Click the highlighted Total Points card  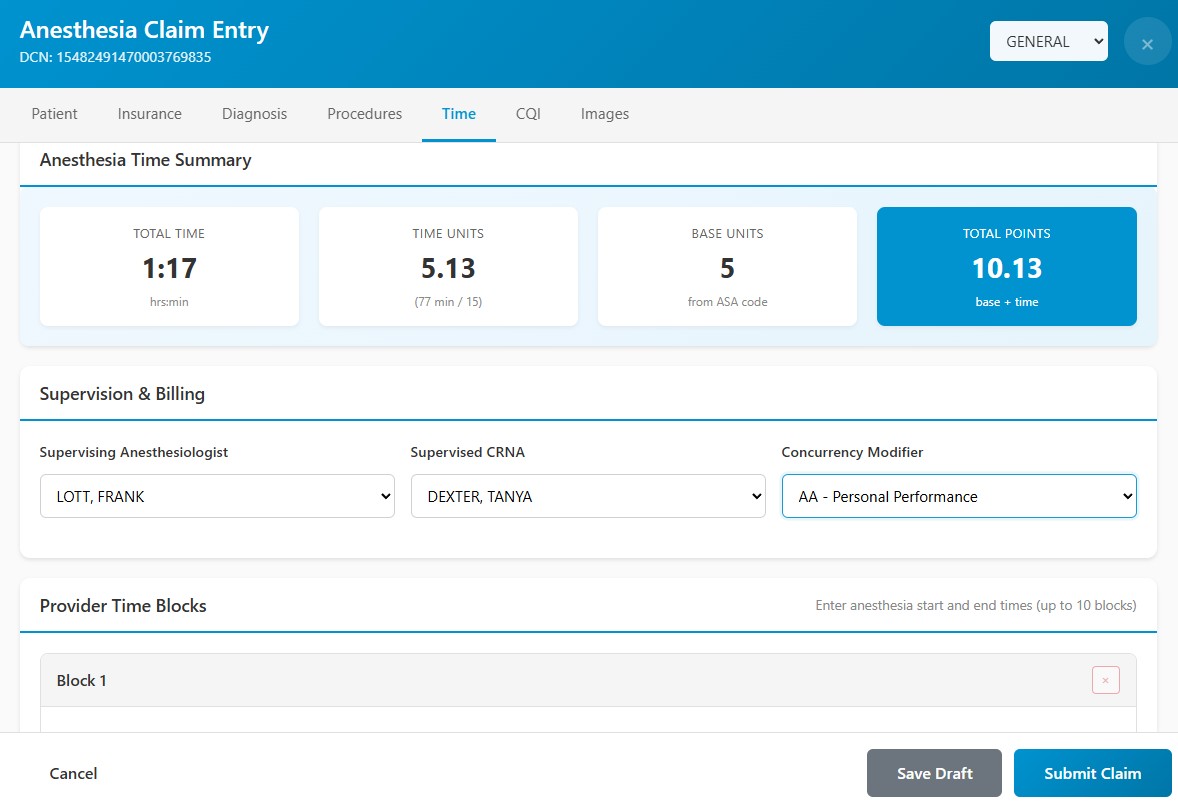pos(1006,266)
